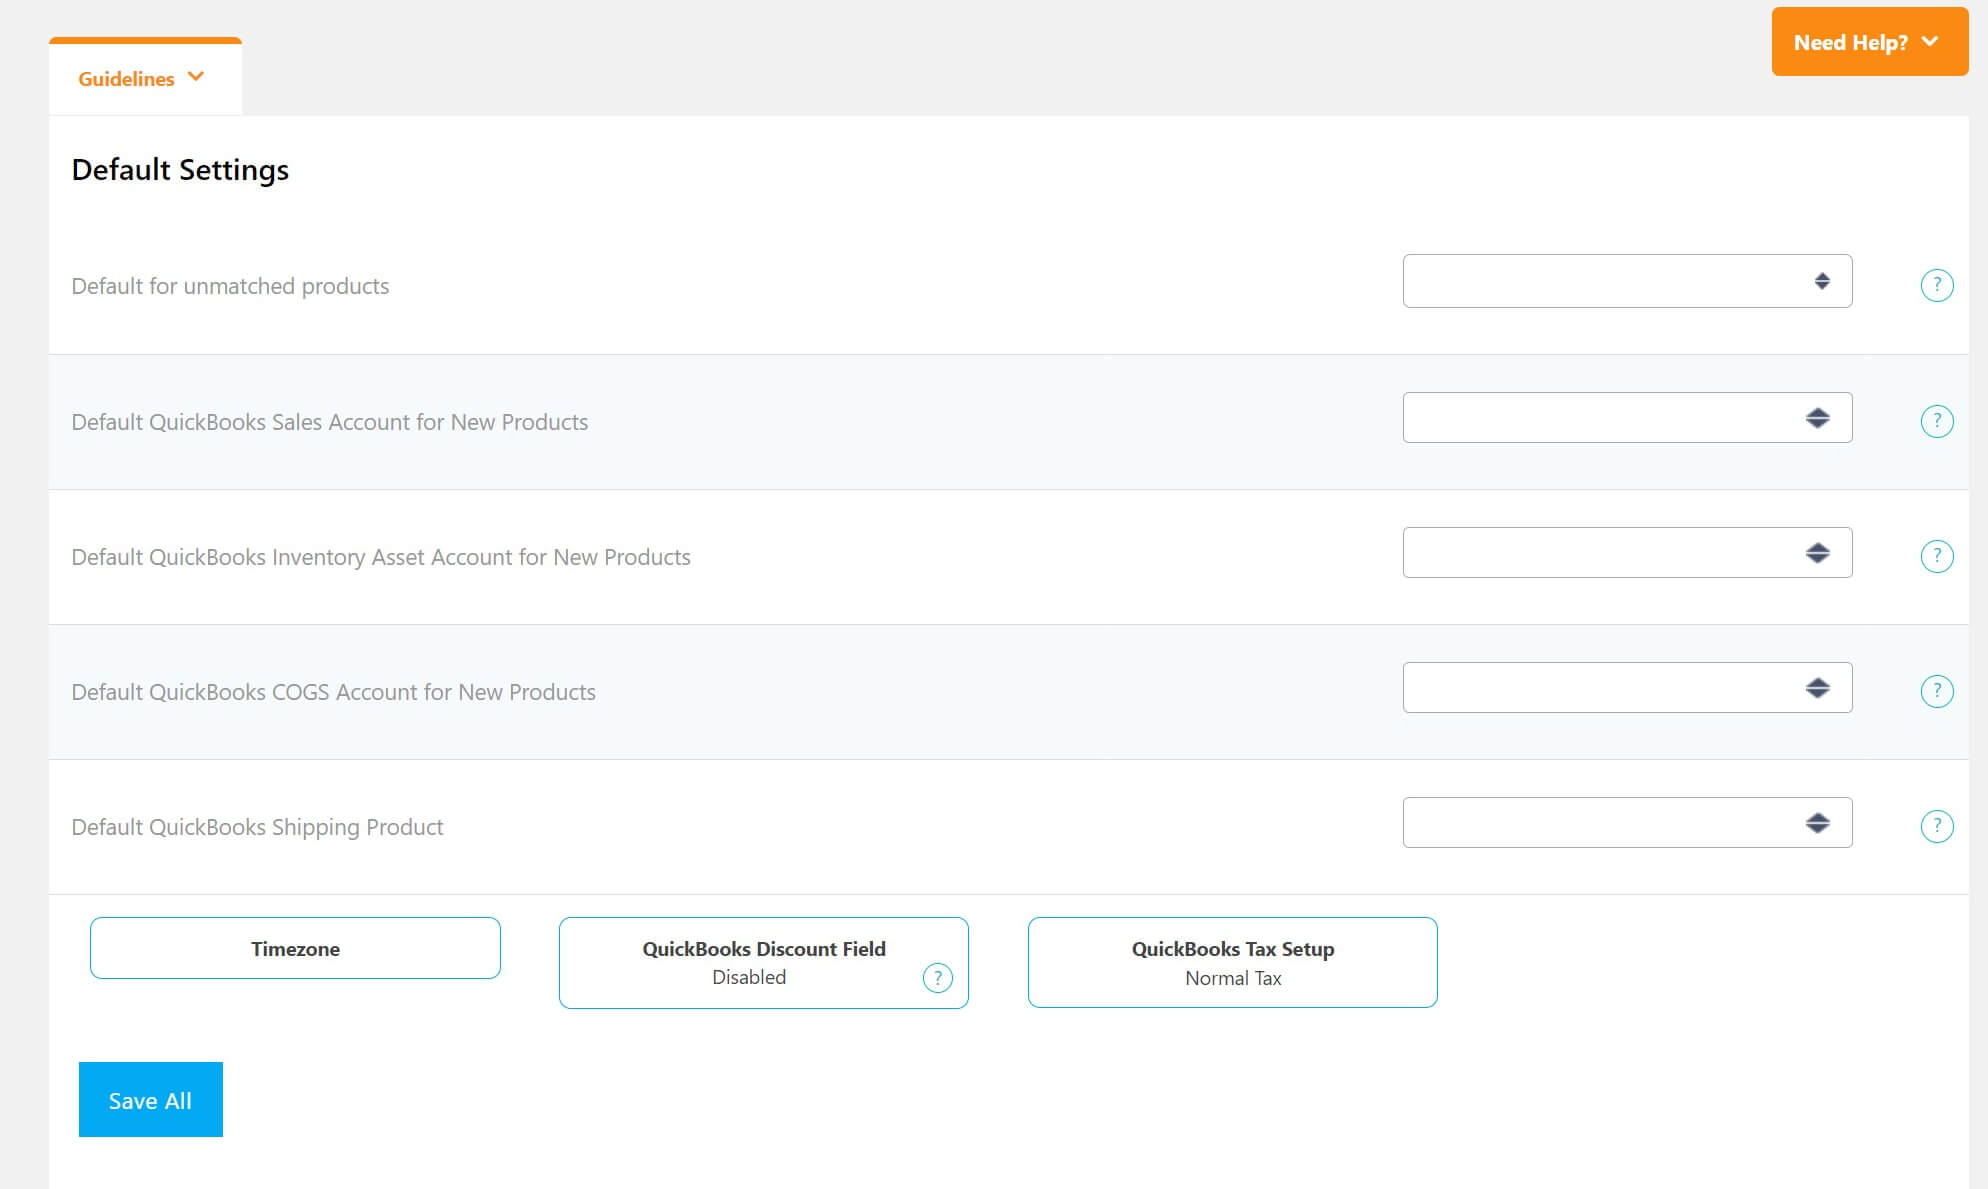Select the QuickBooks Tax Setup card header

1232,948
